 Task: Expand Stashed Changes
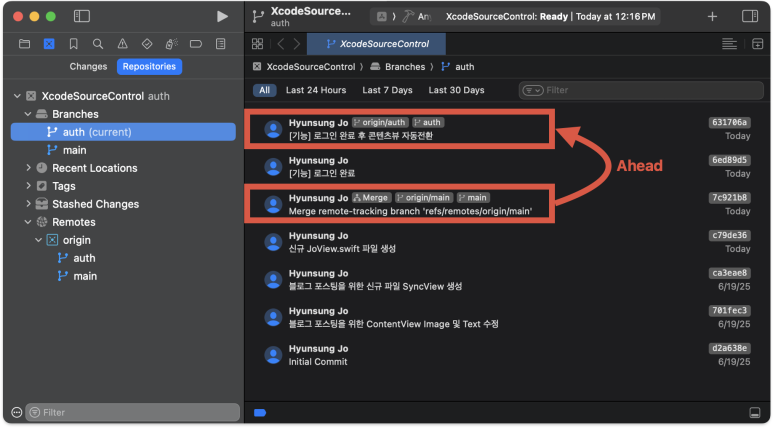coord(28,204)
